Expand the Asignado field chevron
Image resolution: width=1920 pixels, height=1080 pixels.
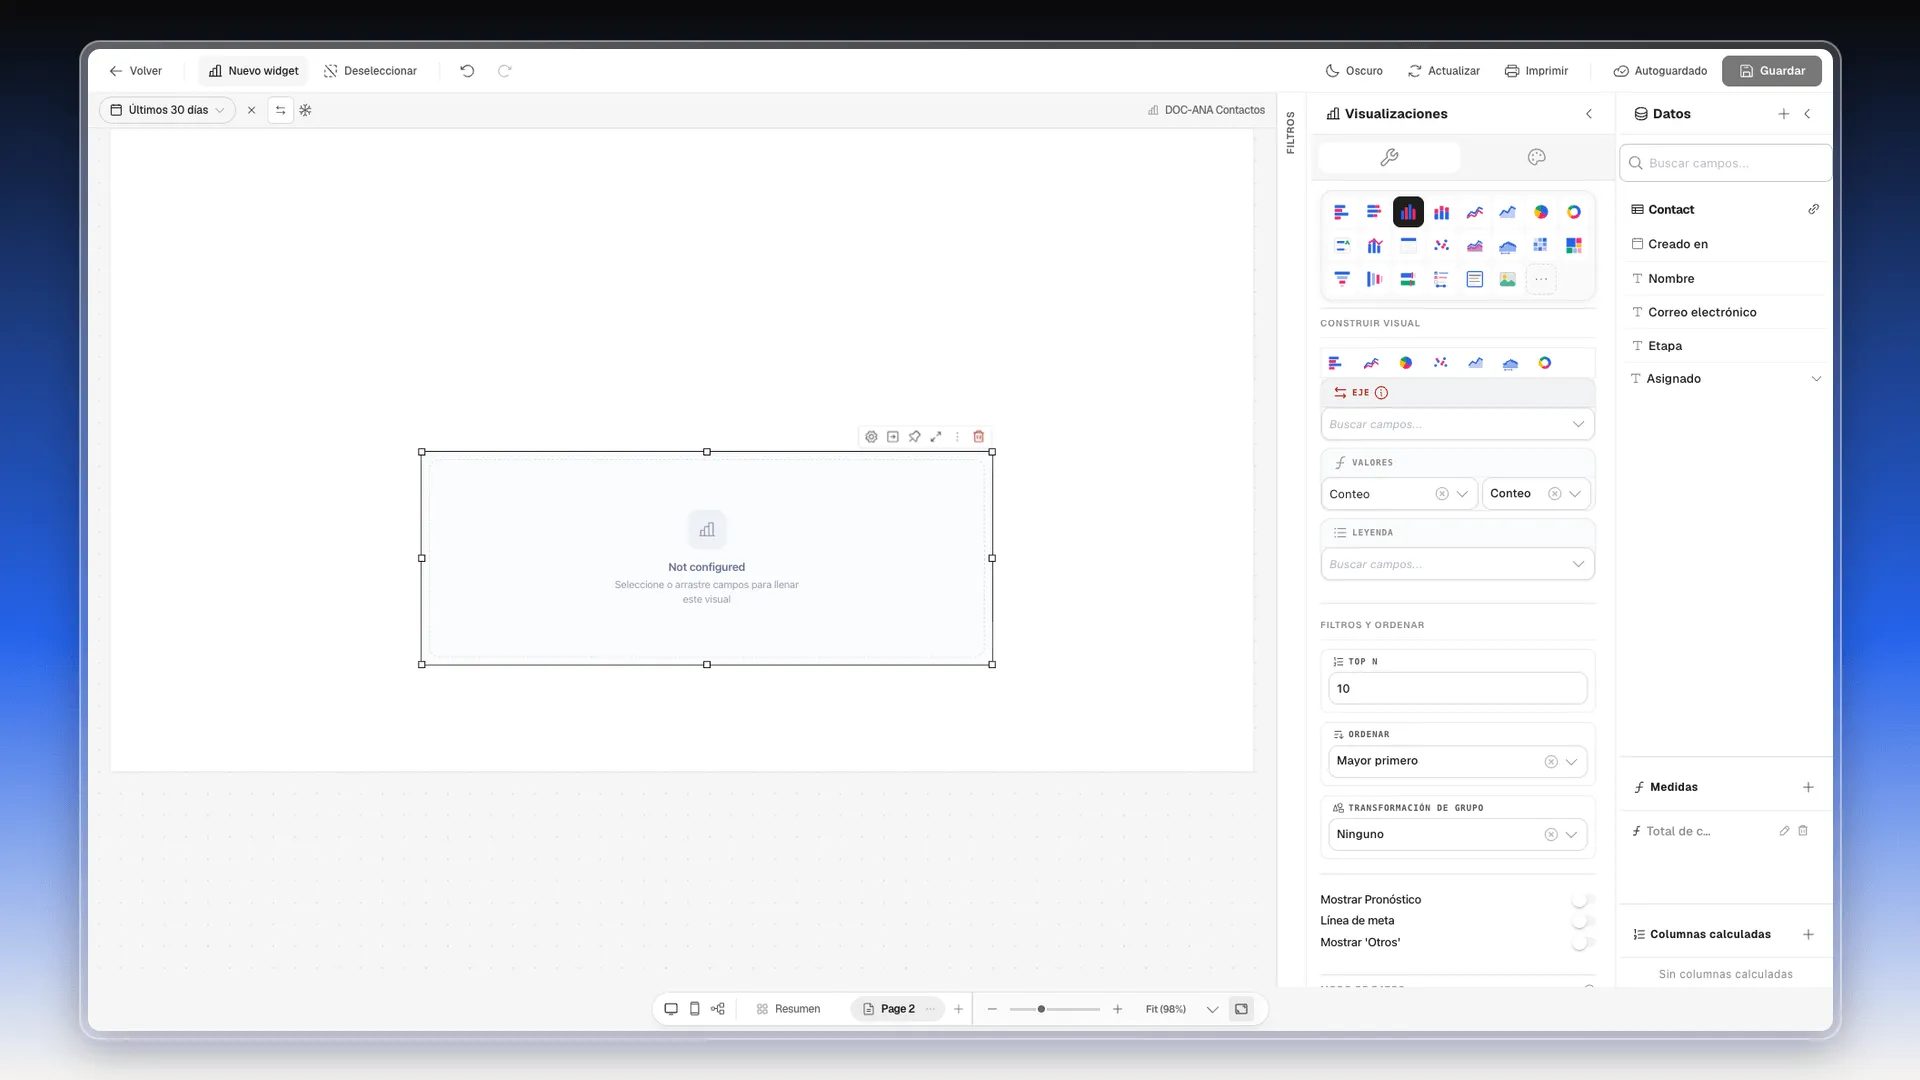[1816, 379]
